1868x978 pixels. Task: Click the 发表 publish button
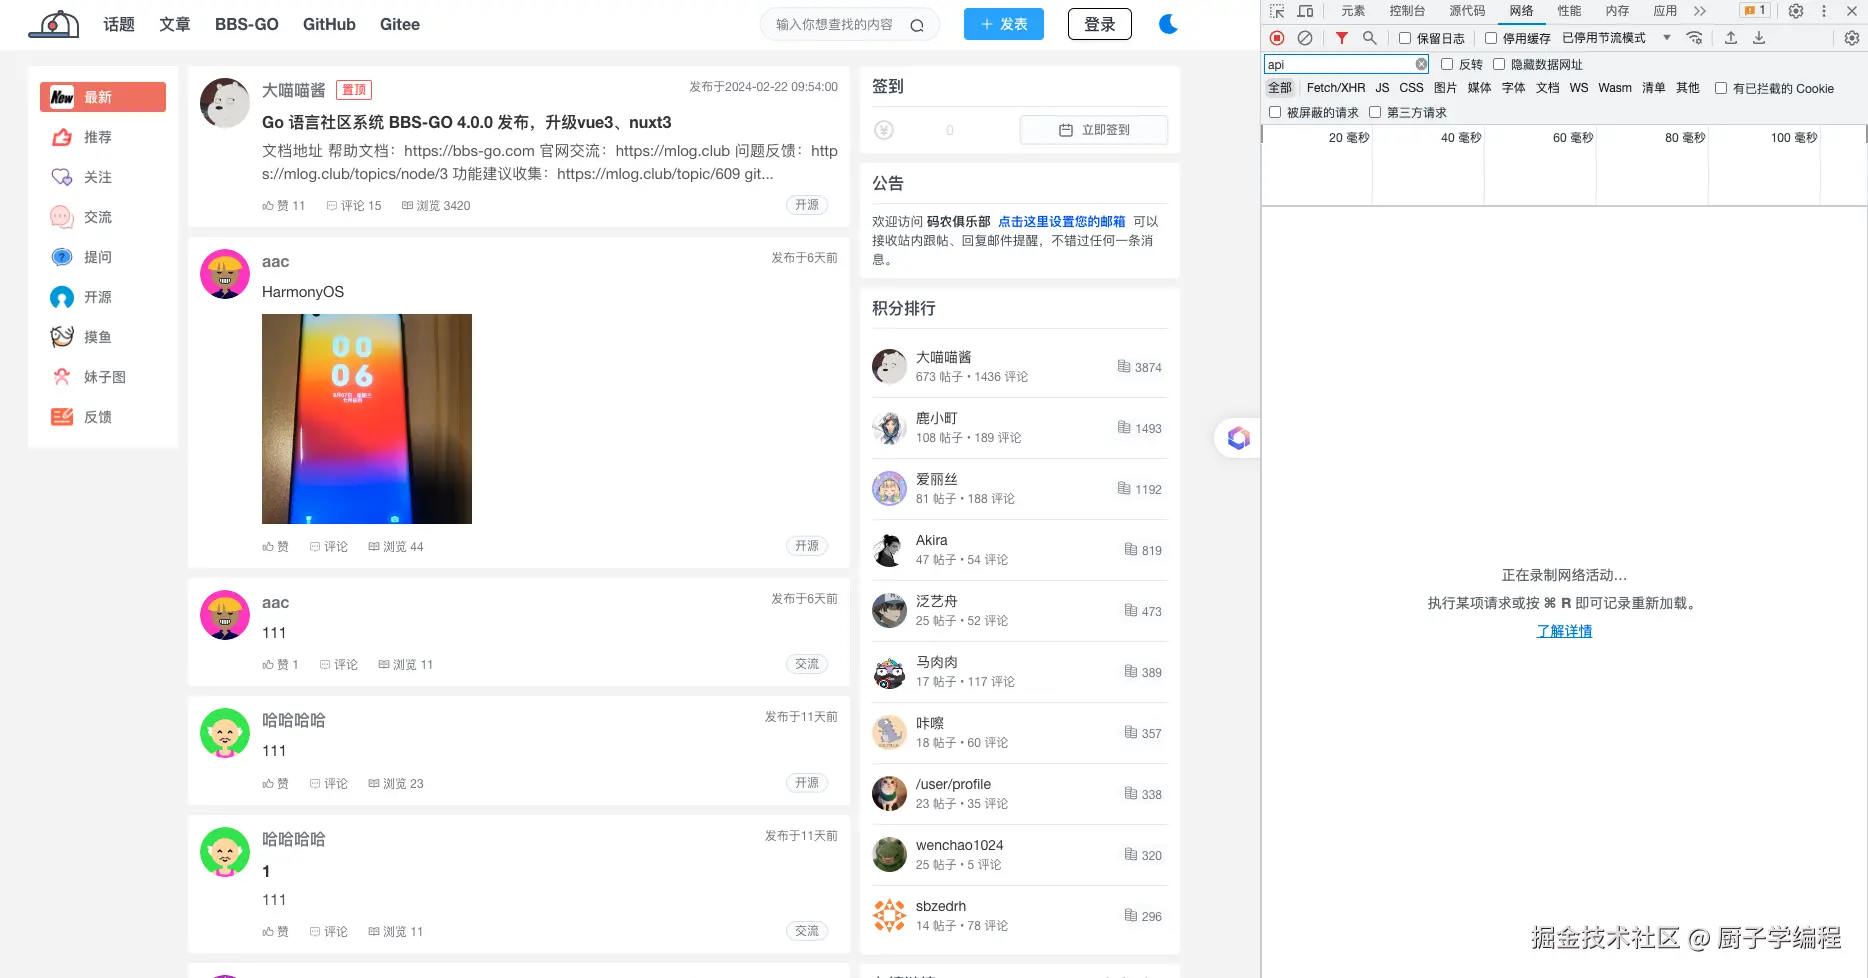(x=1003, y=24)
